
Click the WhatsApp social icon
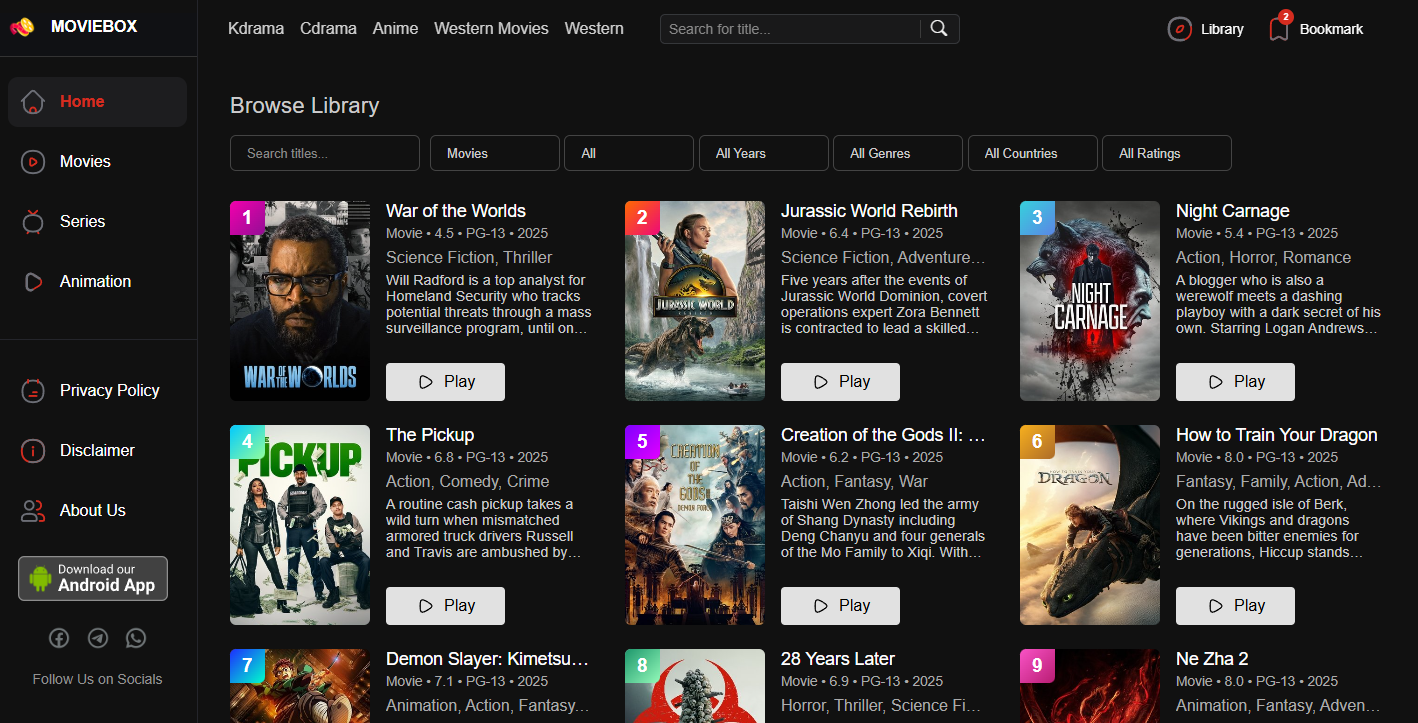click(136, 638)
